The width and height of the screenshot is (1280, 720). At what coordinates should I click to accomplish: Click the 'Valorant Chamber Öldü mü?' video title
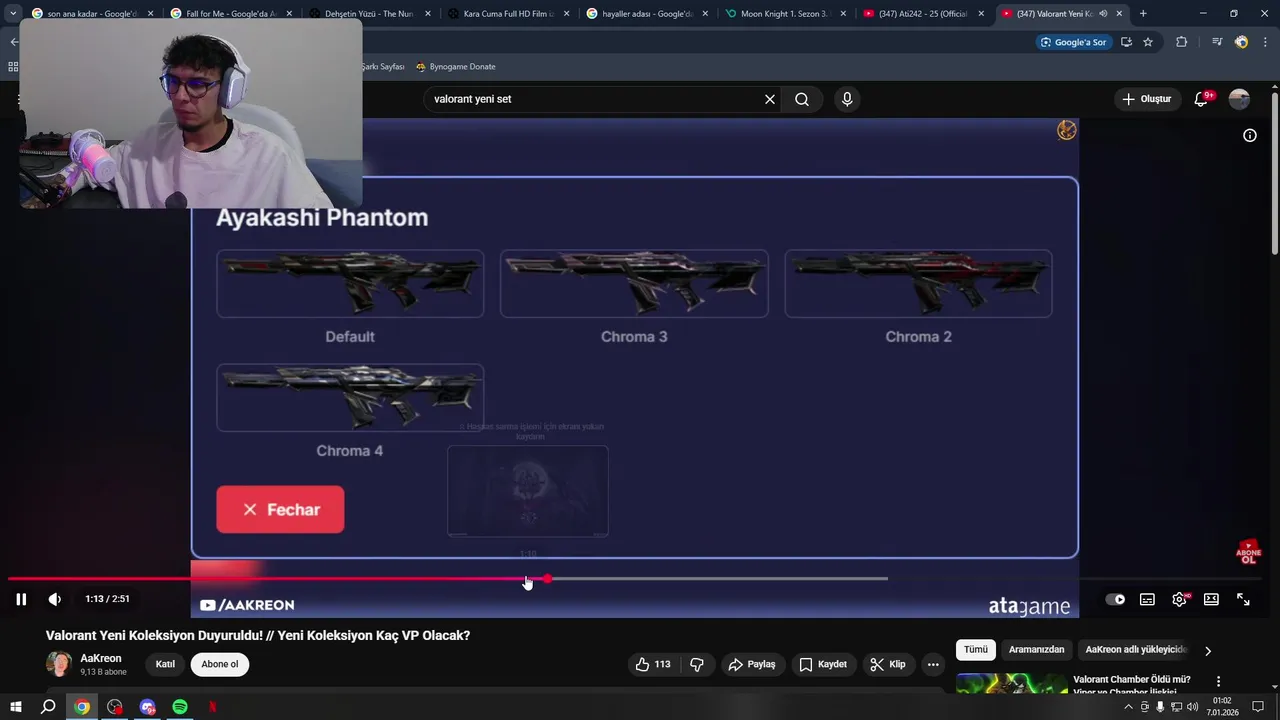tap(1132, 680)
